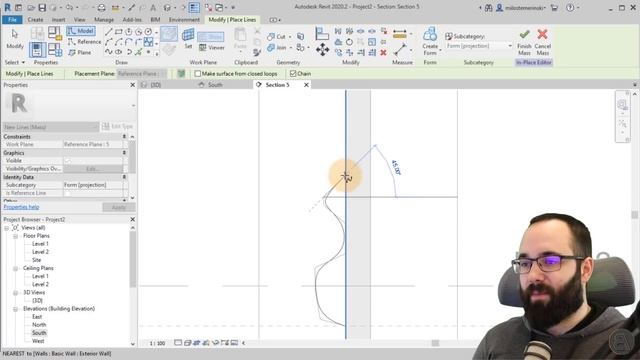
Task: Select the Modify arrow tool
Action: tap(15, 39)
